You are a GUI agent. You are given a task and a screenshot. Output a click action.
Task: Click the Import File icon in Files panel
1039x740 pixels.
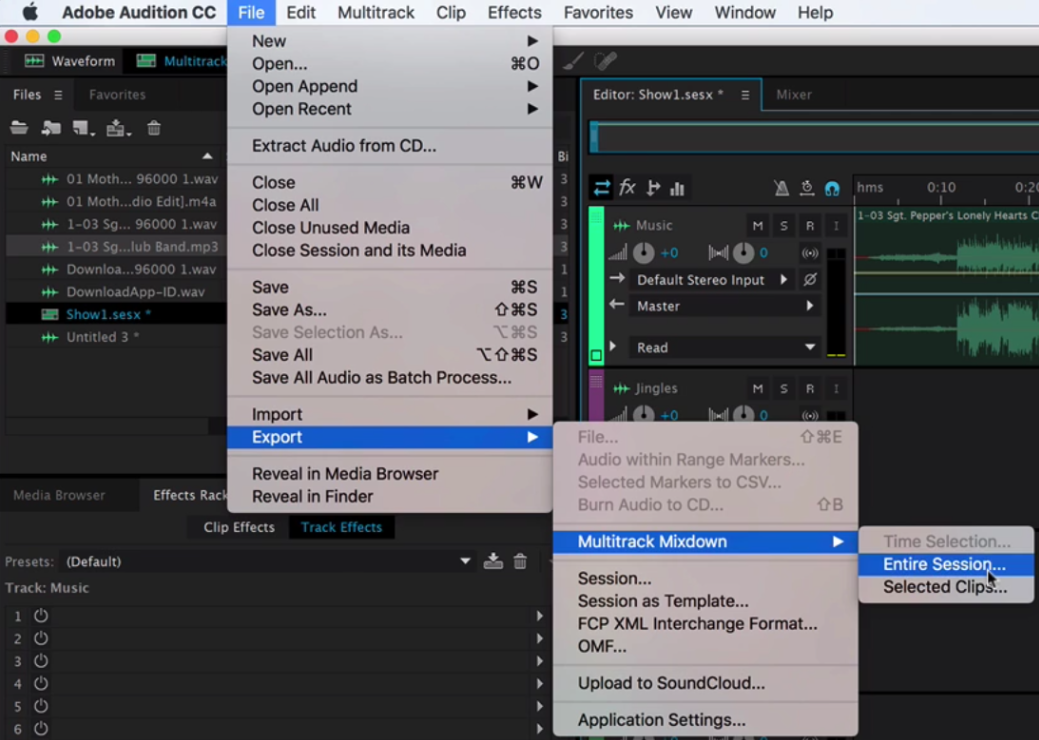(51, 128)
